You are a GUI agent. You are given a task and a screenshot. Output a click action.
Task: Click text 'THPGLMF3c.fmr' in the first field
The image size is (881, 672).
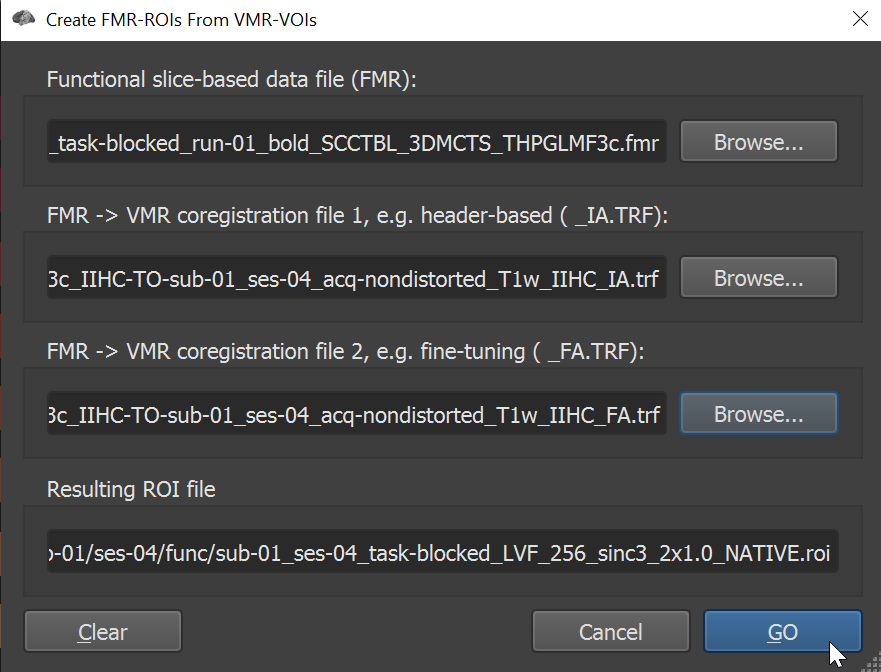click(x=581, y=143)
